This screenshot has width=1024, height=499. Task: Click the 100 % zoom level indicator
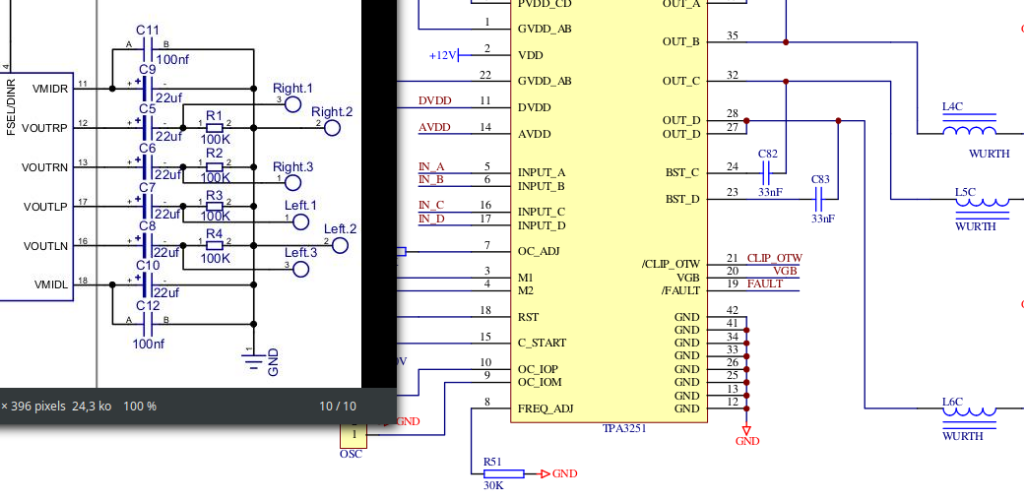pyautogui.click(x=139, y=406)
